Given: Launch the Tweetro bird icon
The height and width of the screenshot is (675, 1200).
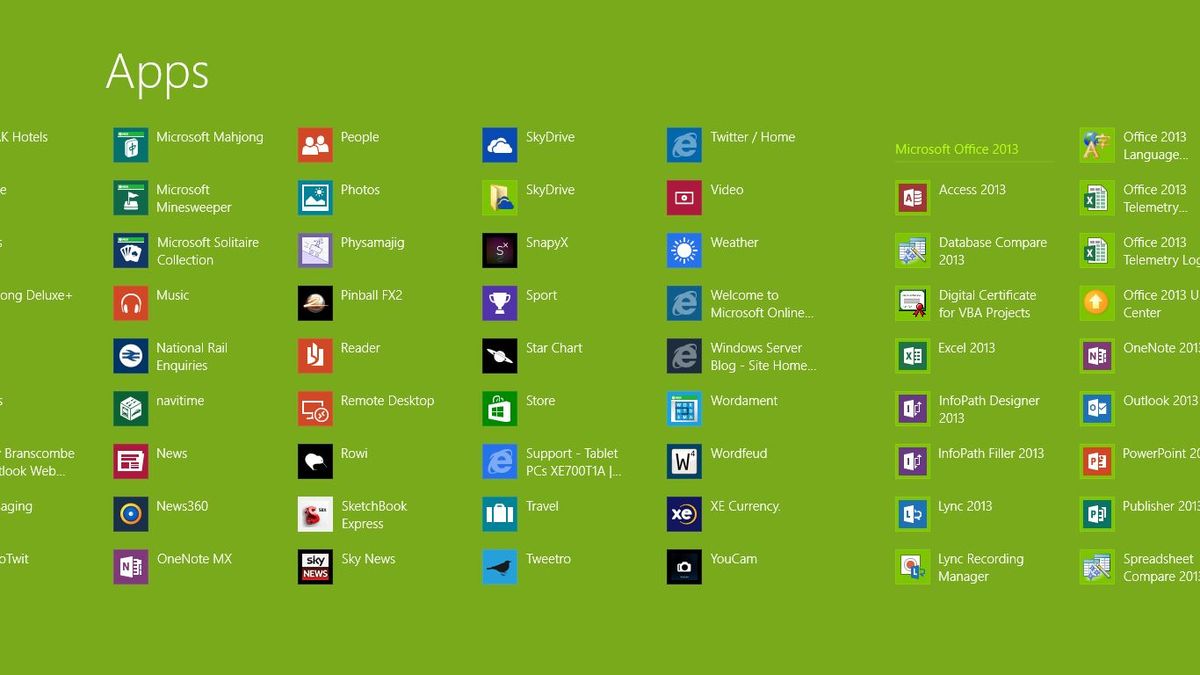Looking at the screenshot, I should (x=500, y=567).
